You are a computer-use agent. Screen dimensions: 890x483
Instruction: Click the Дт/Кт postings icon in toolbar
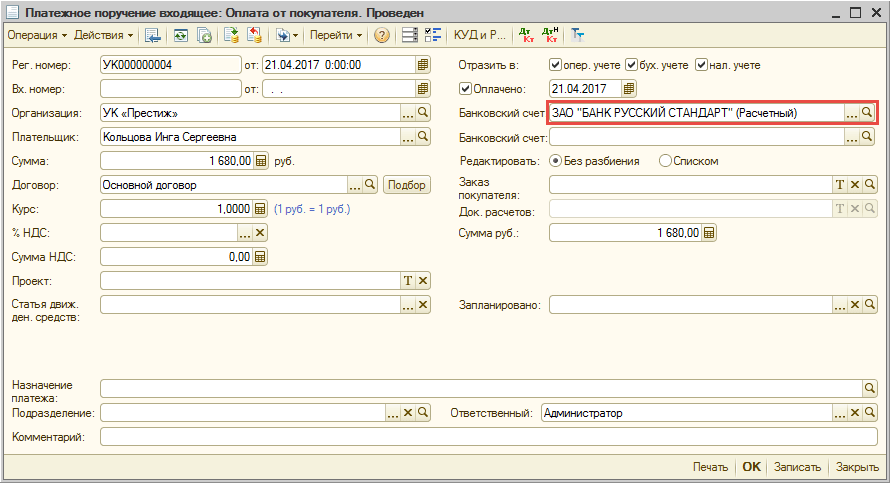tap(526, 35)
